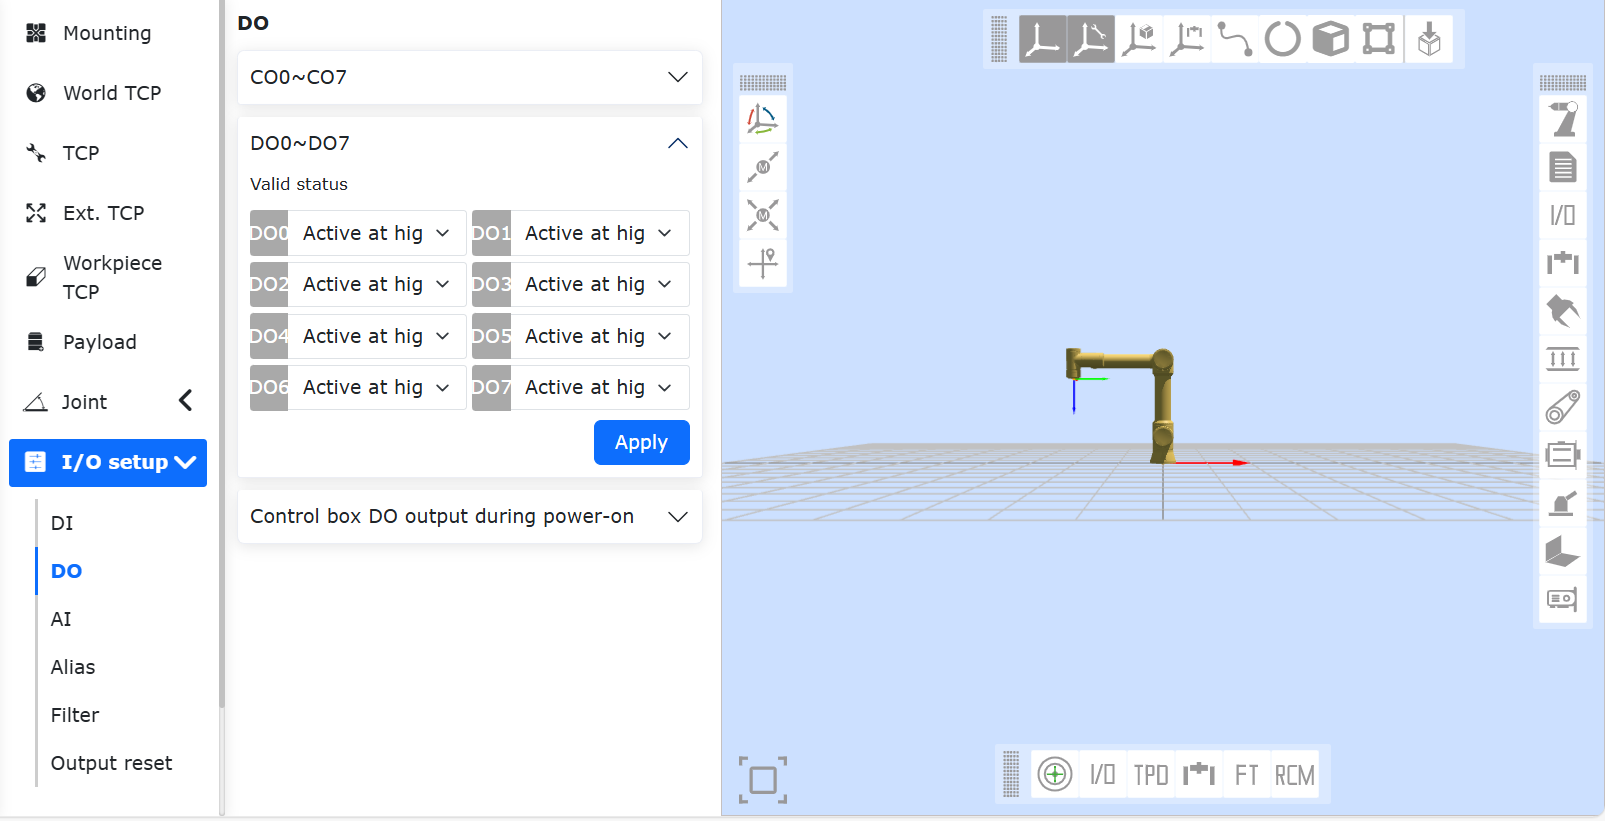The image size is (1605, 821).
Task: Open the claw gripper icon in right toolbar
Action: (1563, 311)
